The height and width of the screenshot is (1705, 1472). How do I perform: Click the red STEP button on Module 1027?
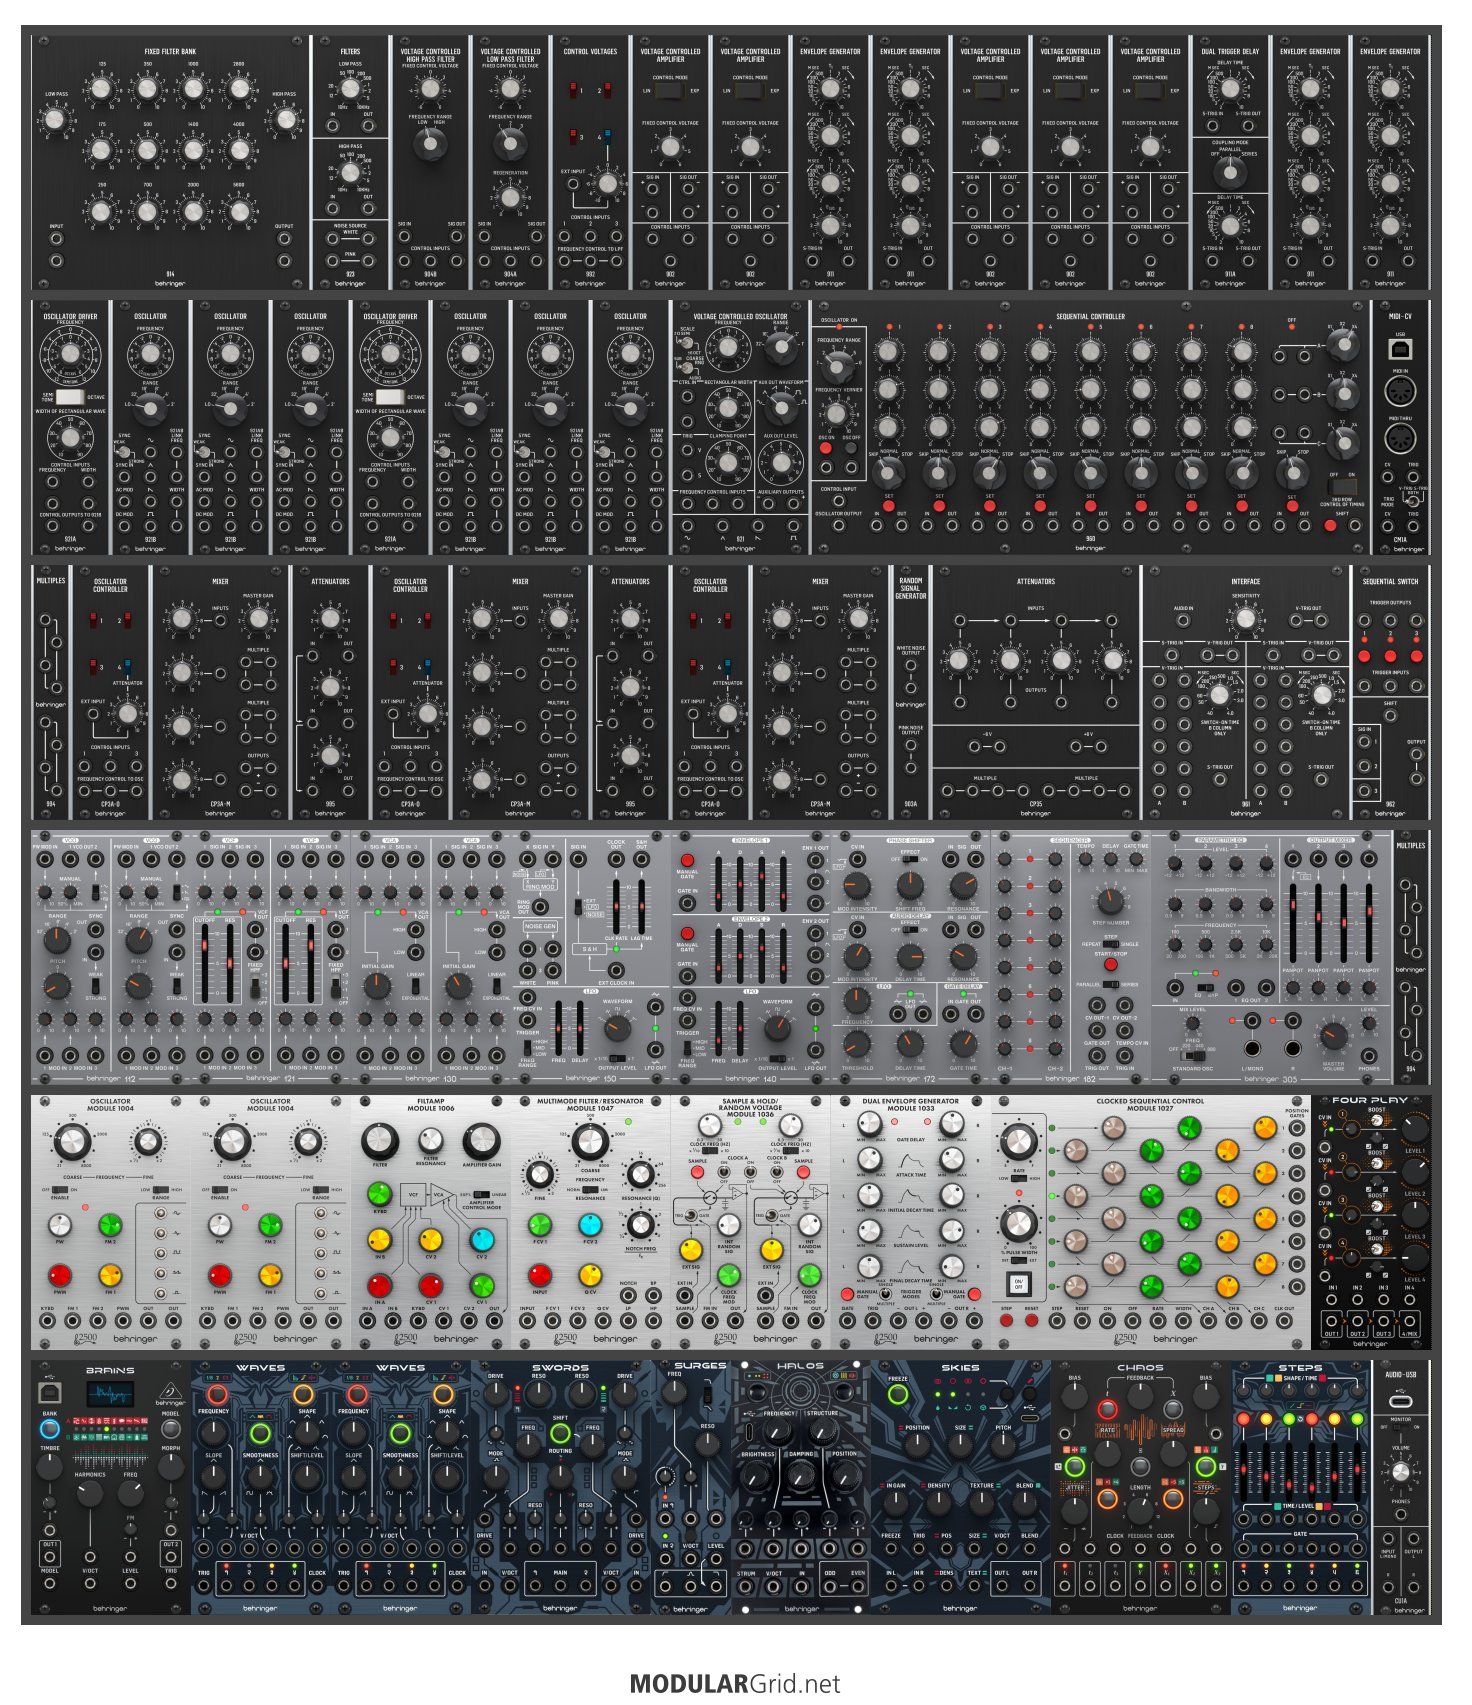point(1006,1320)
